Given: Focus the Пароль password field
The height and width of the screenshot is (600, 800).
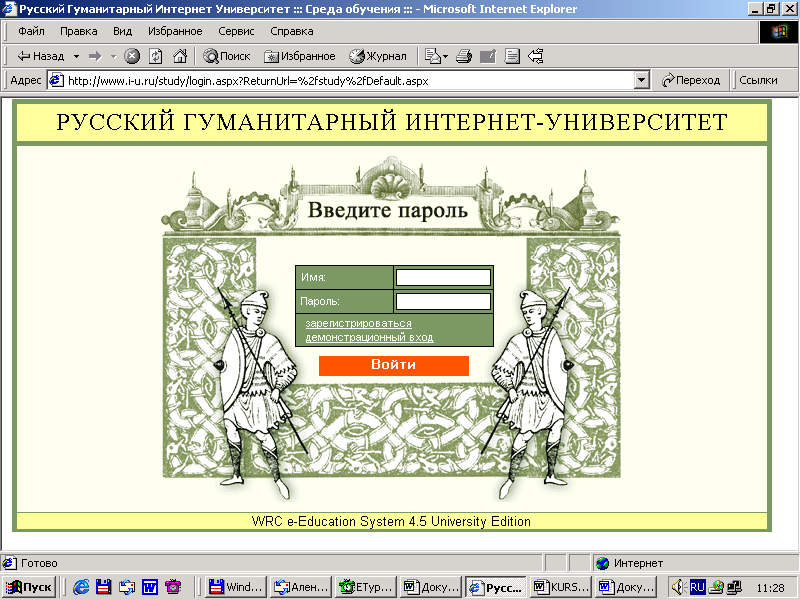Looking at the screenshot, I should [443, 301].
